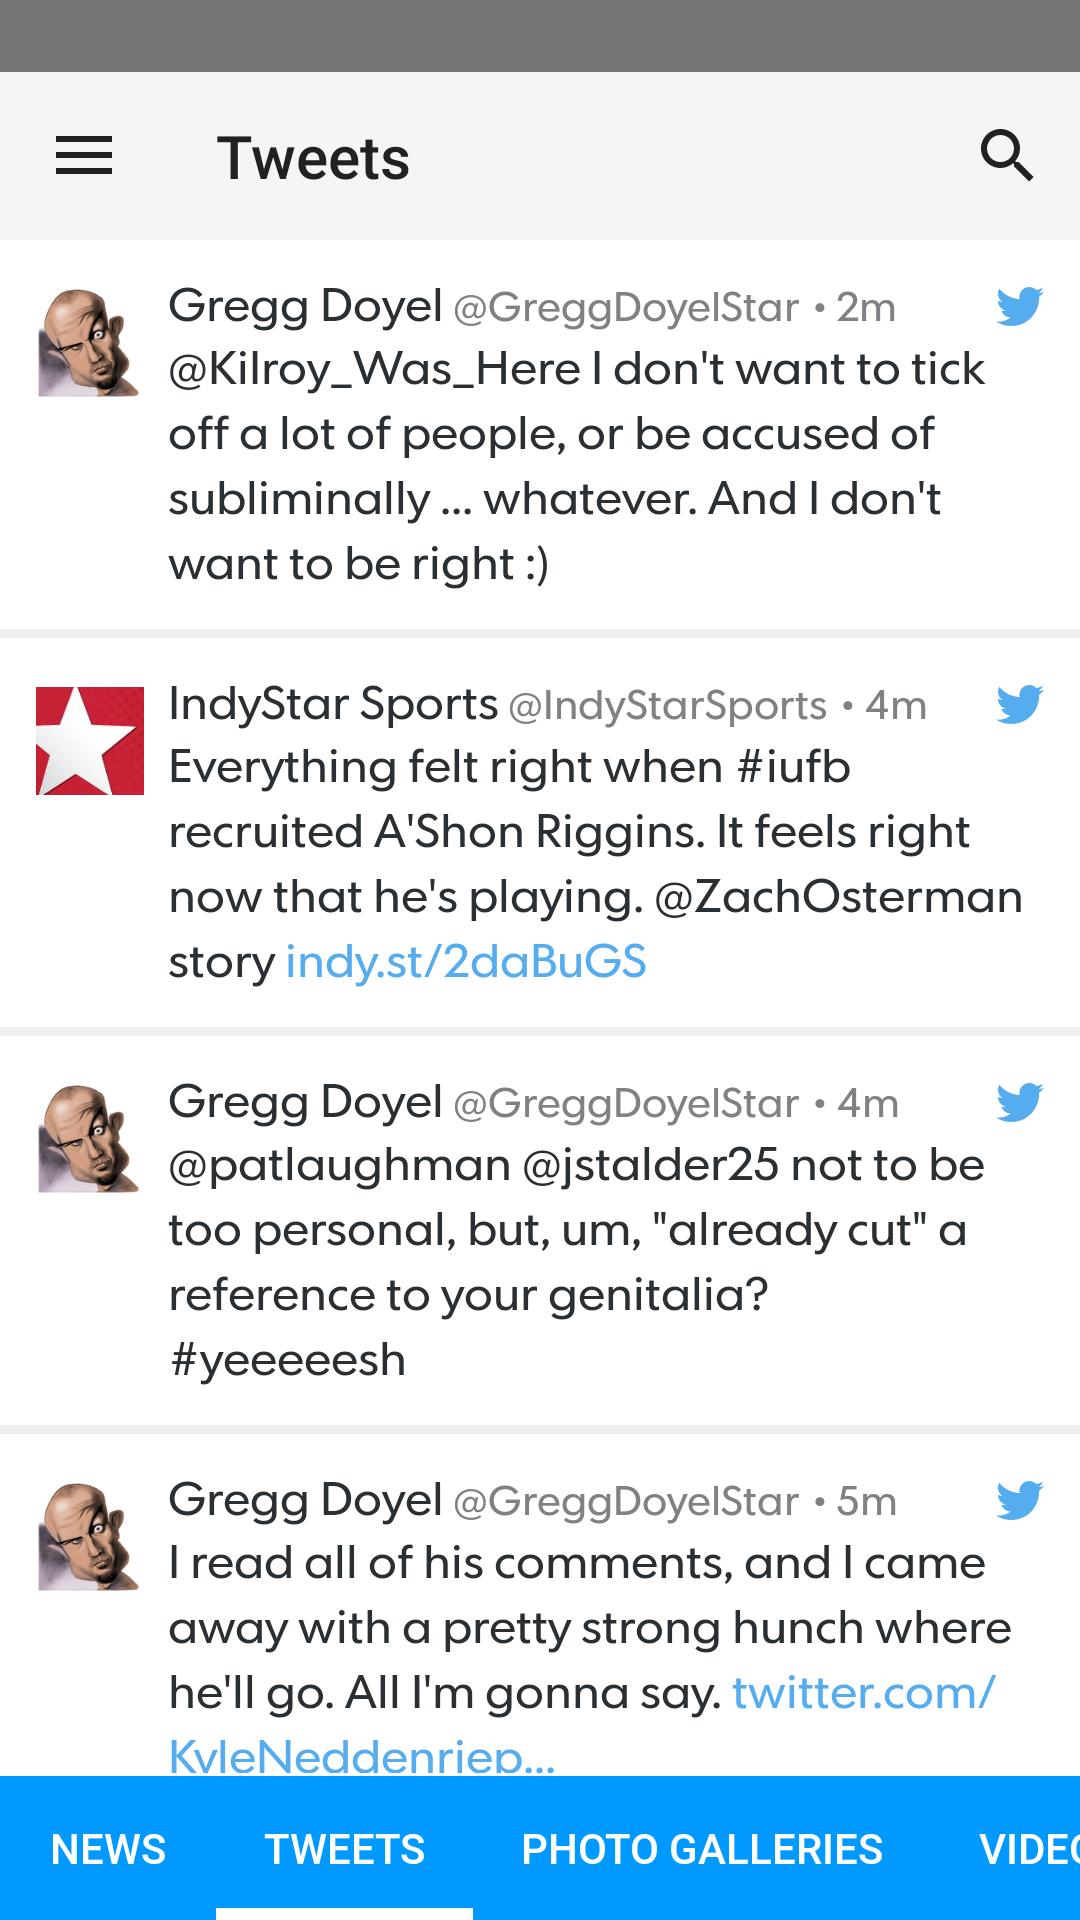
Task: Switch to the News tab
Action: [108, 1850]
